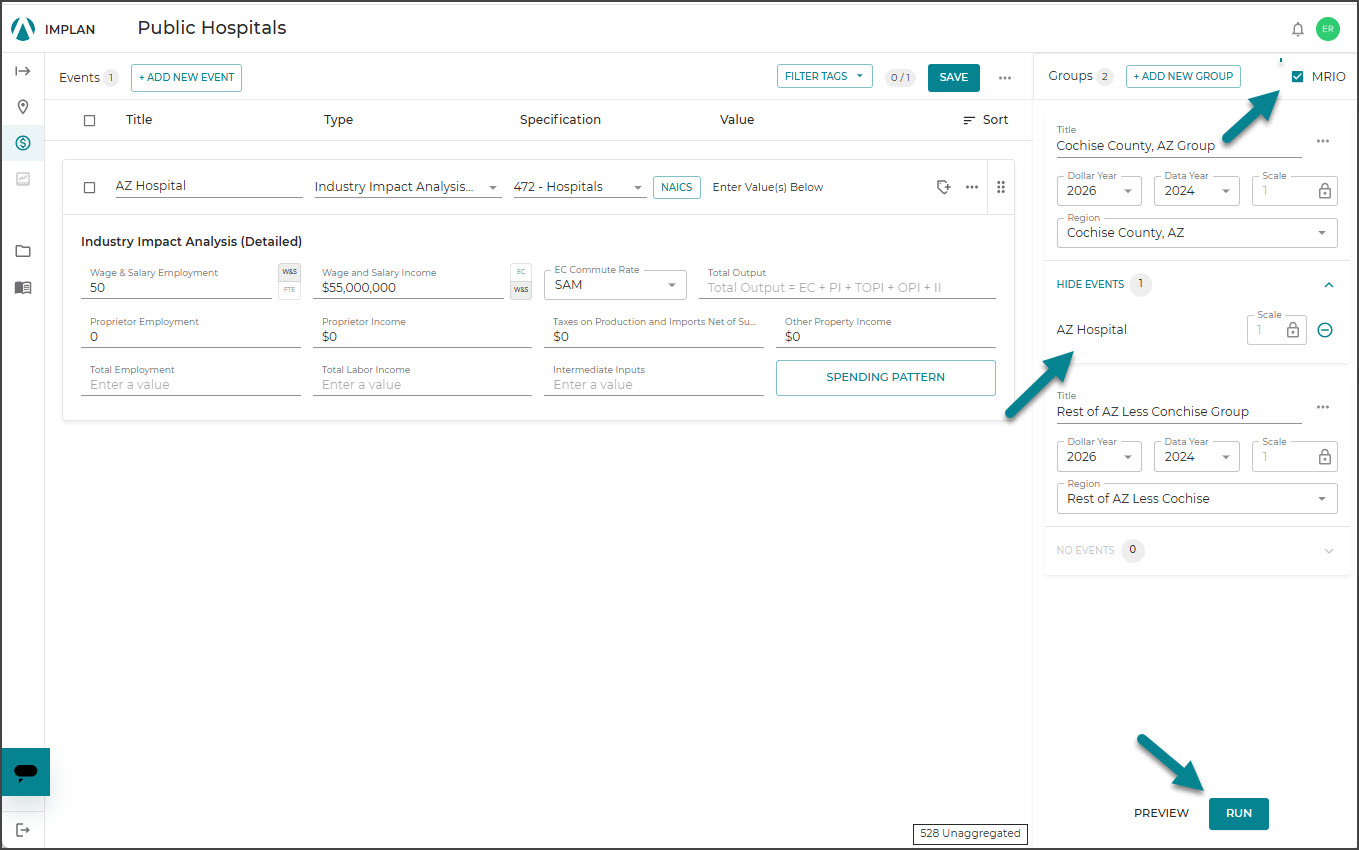The image size is (1359, 850).
Task: Expand the left sidebar with arrow icon
Action: [x=23, y=71]
